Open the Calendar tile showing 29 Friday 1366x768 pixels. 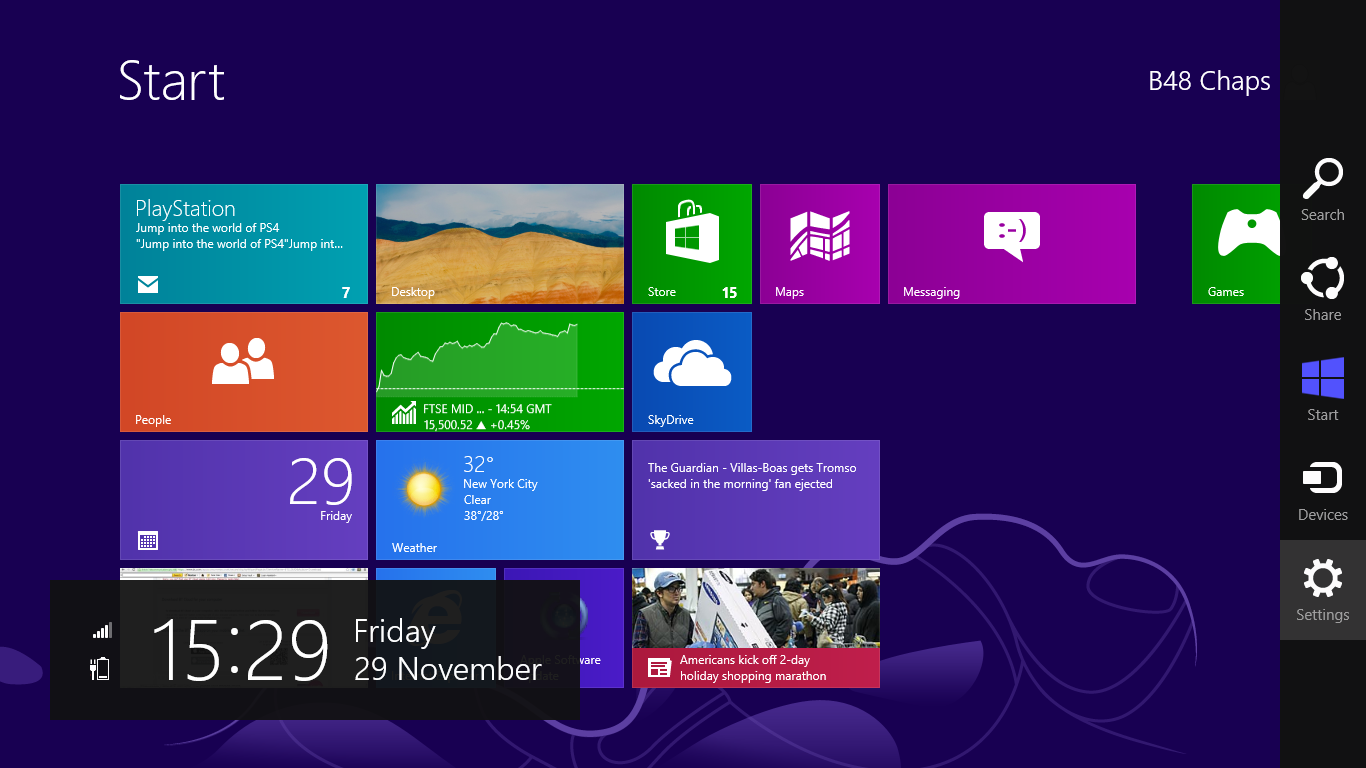[x=244, y=500]
